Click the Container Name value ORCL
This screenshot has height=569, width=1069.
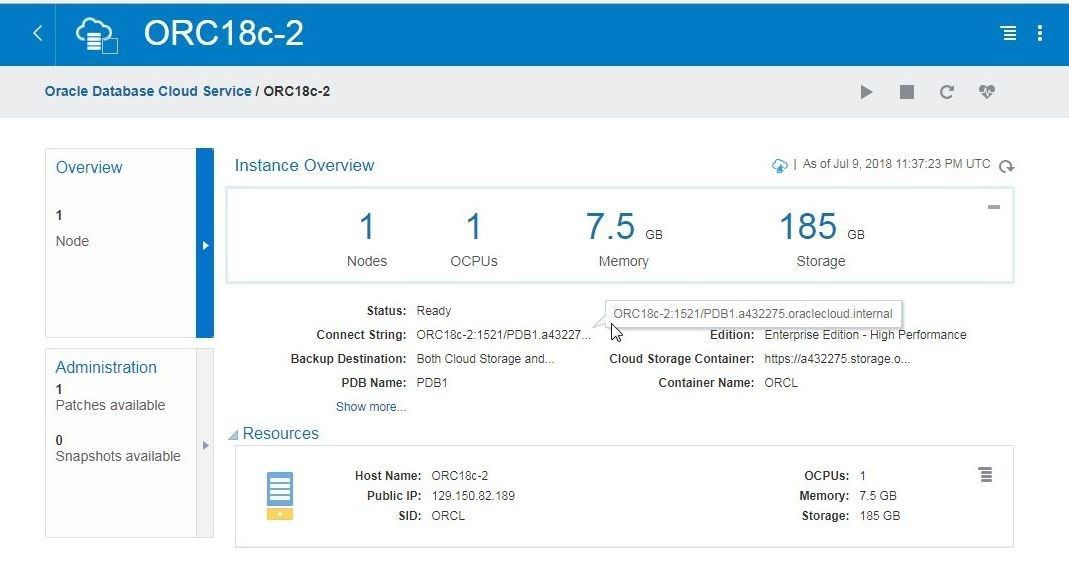pyautogui.click(x=781, y=382)
